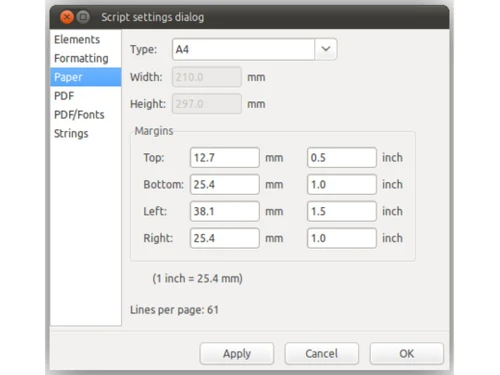Click the 'Right:' margin label

(158, 238)
